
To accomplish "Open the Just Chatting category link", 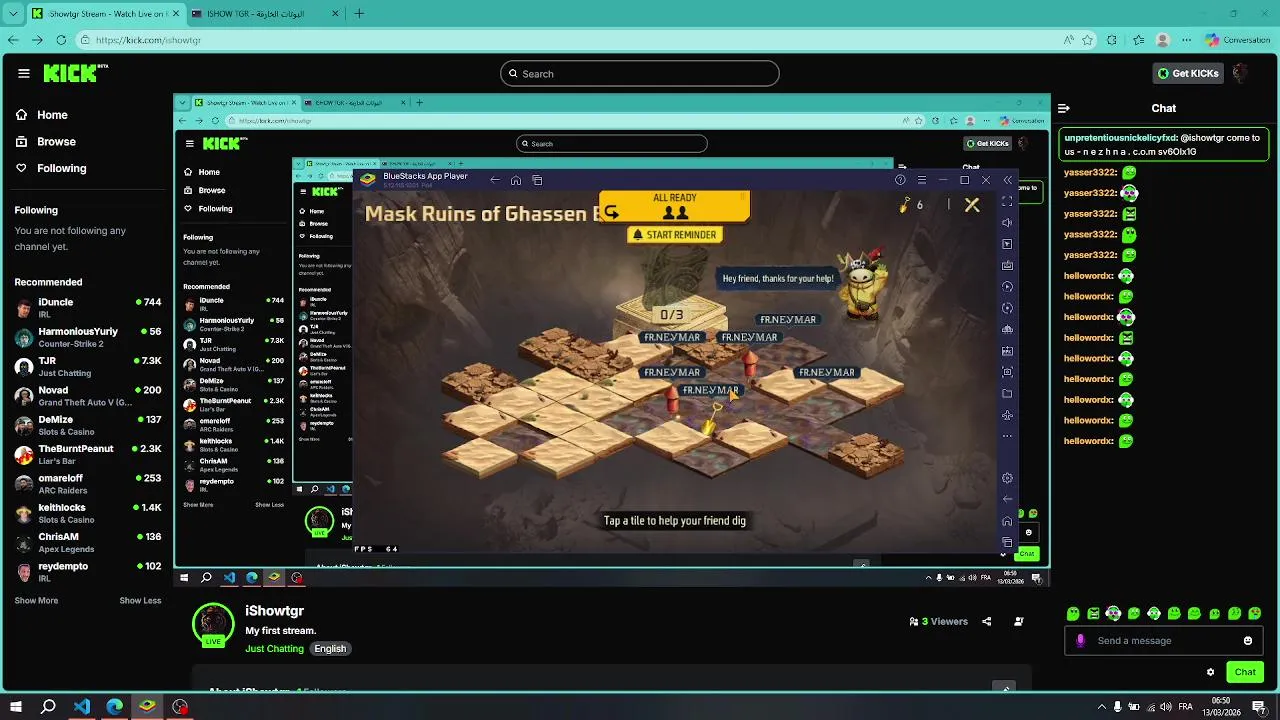I will (x=274, y=649).
